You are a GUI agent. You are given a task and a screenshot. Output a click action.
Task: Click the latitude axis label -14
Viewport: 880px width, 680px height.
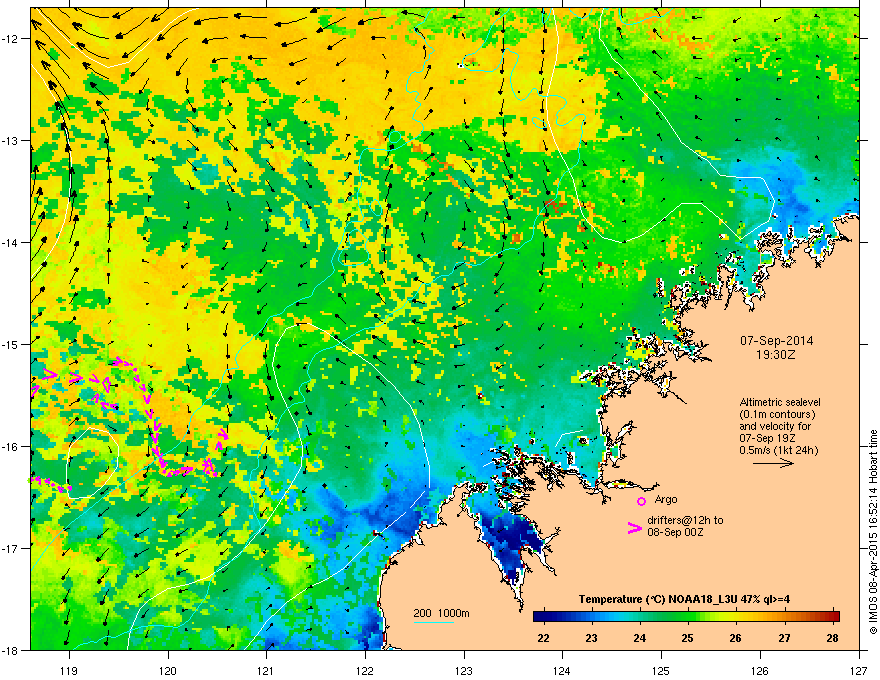[x=11, y=242]
